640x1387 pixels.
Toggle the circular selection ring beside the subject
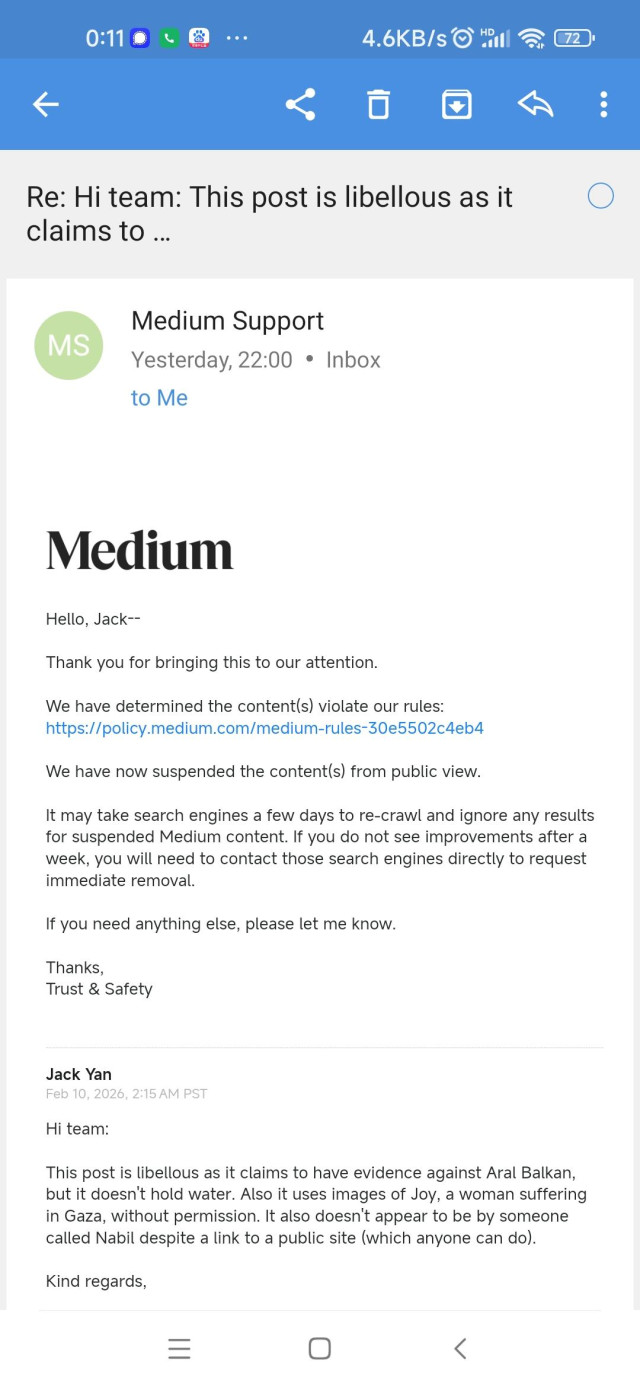(600, 196)
